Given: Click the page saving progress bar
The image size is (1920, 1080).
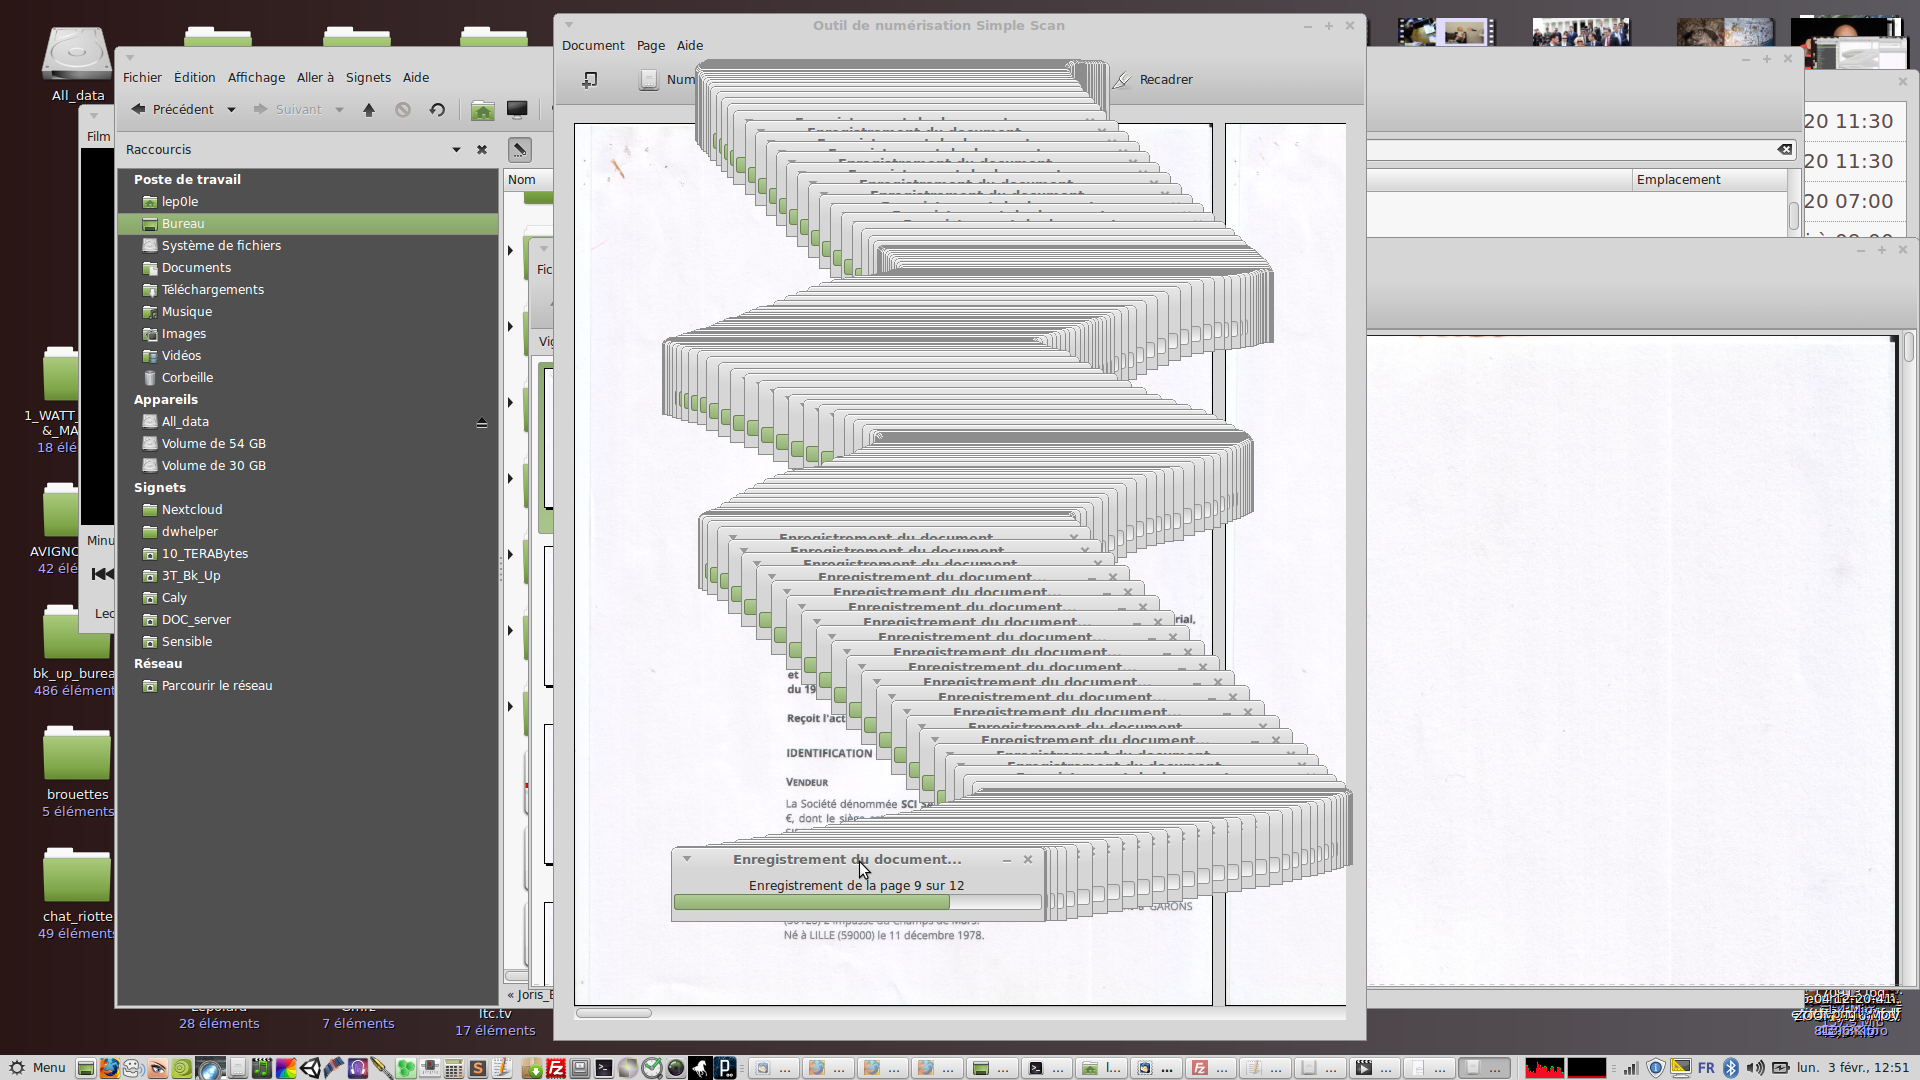Looking at the screenshot, I should tap(856, 903).
